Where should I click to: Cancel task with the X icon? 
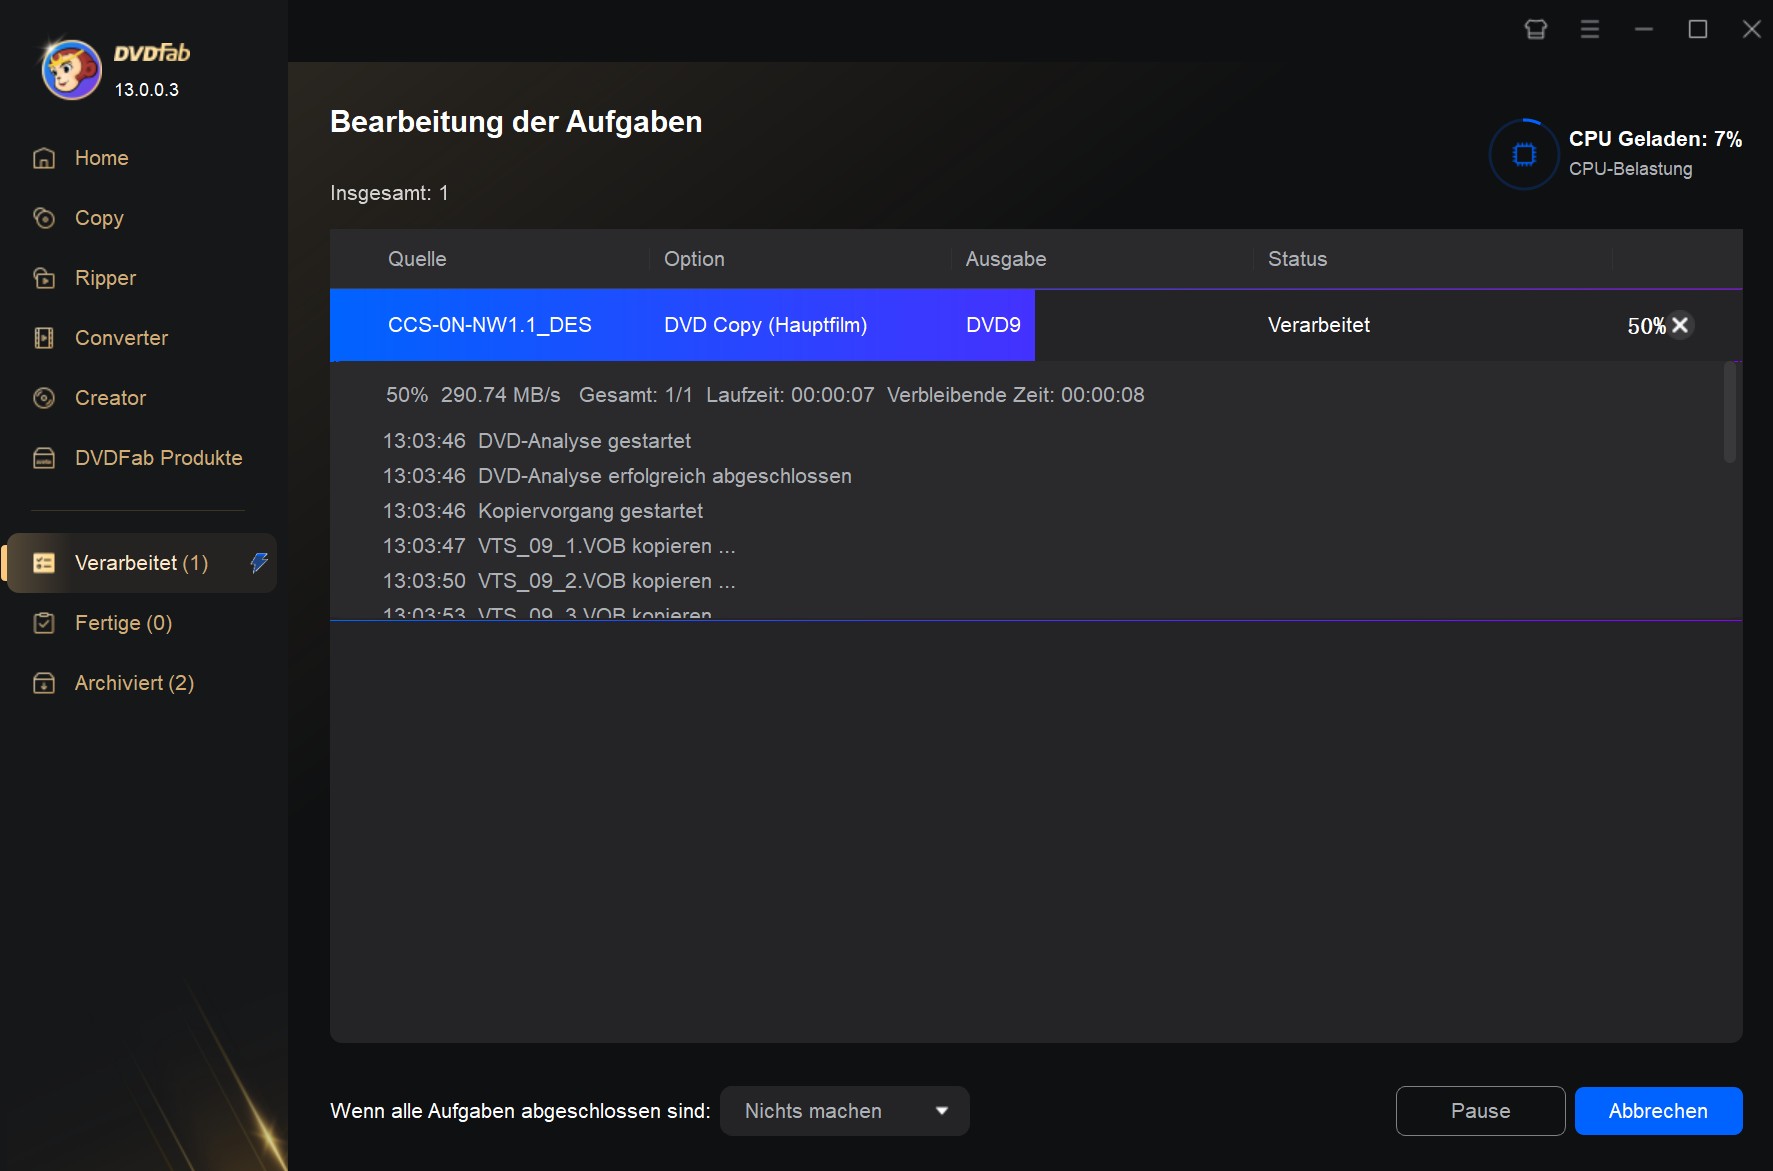1680,325
